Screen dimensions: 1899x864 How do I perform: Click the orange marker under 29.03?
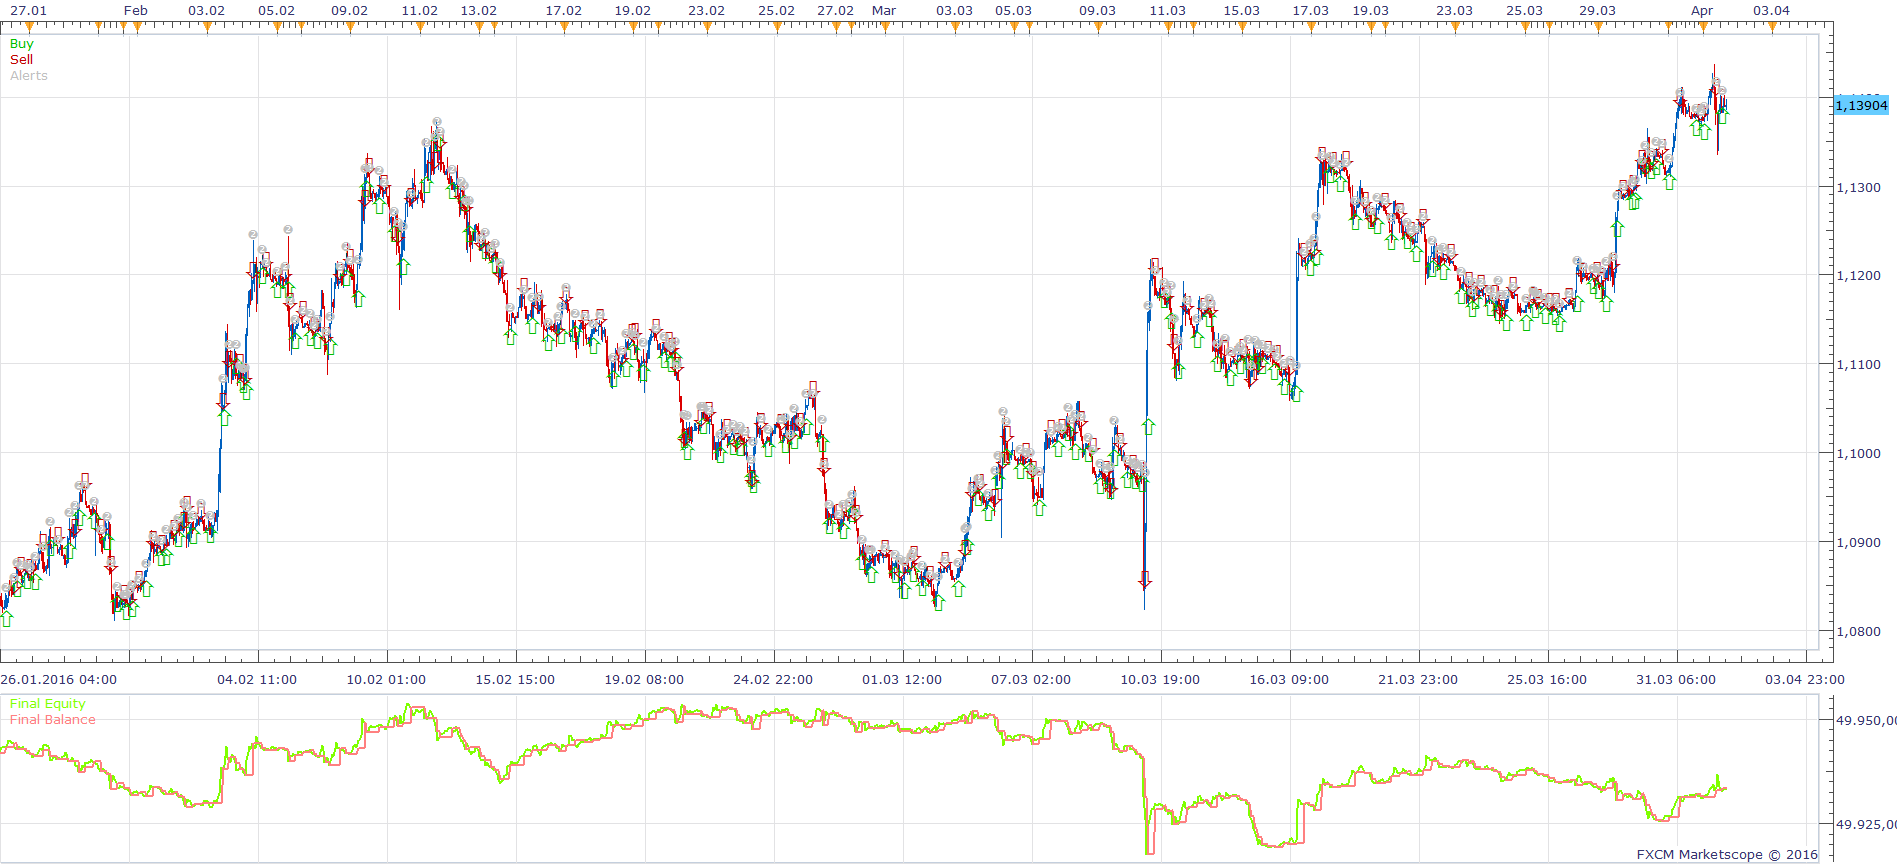pyautogui.click(x=1598, y=27)
